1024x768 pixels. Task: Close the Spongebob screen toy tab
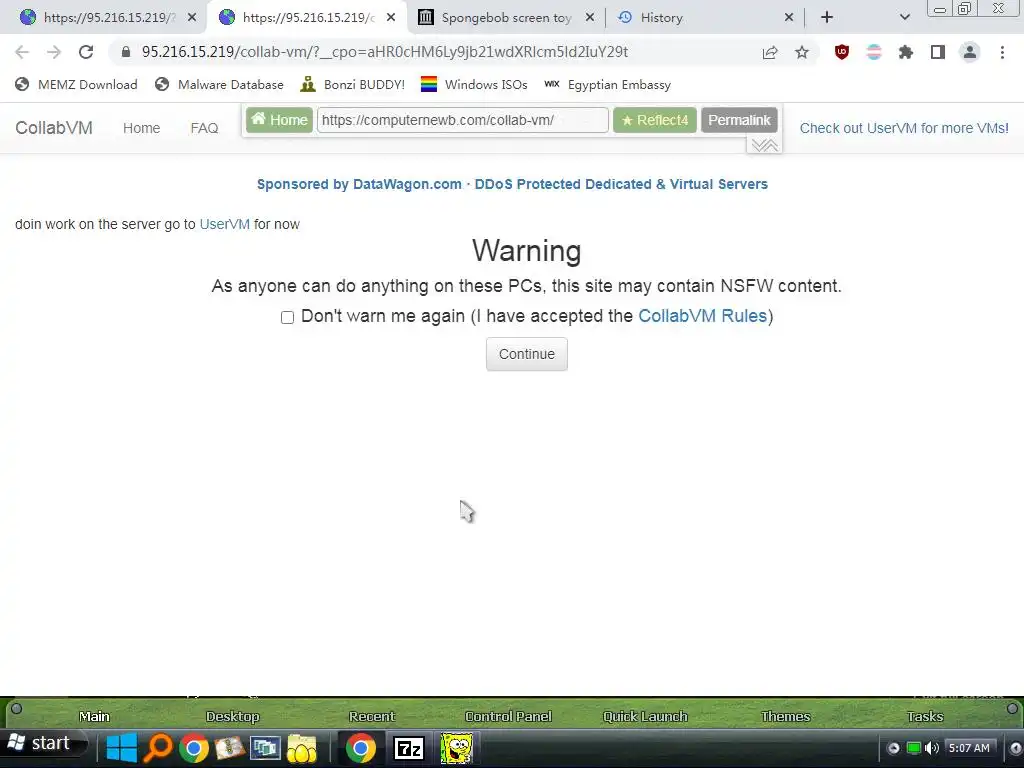pos(590,18)
